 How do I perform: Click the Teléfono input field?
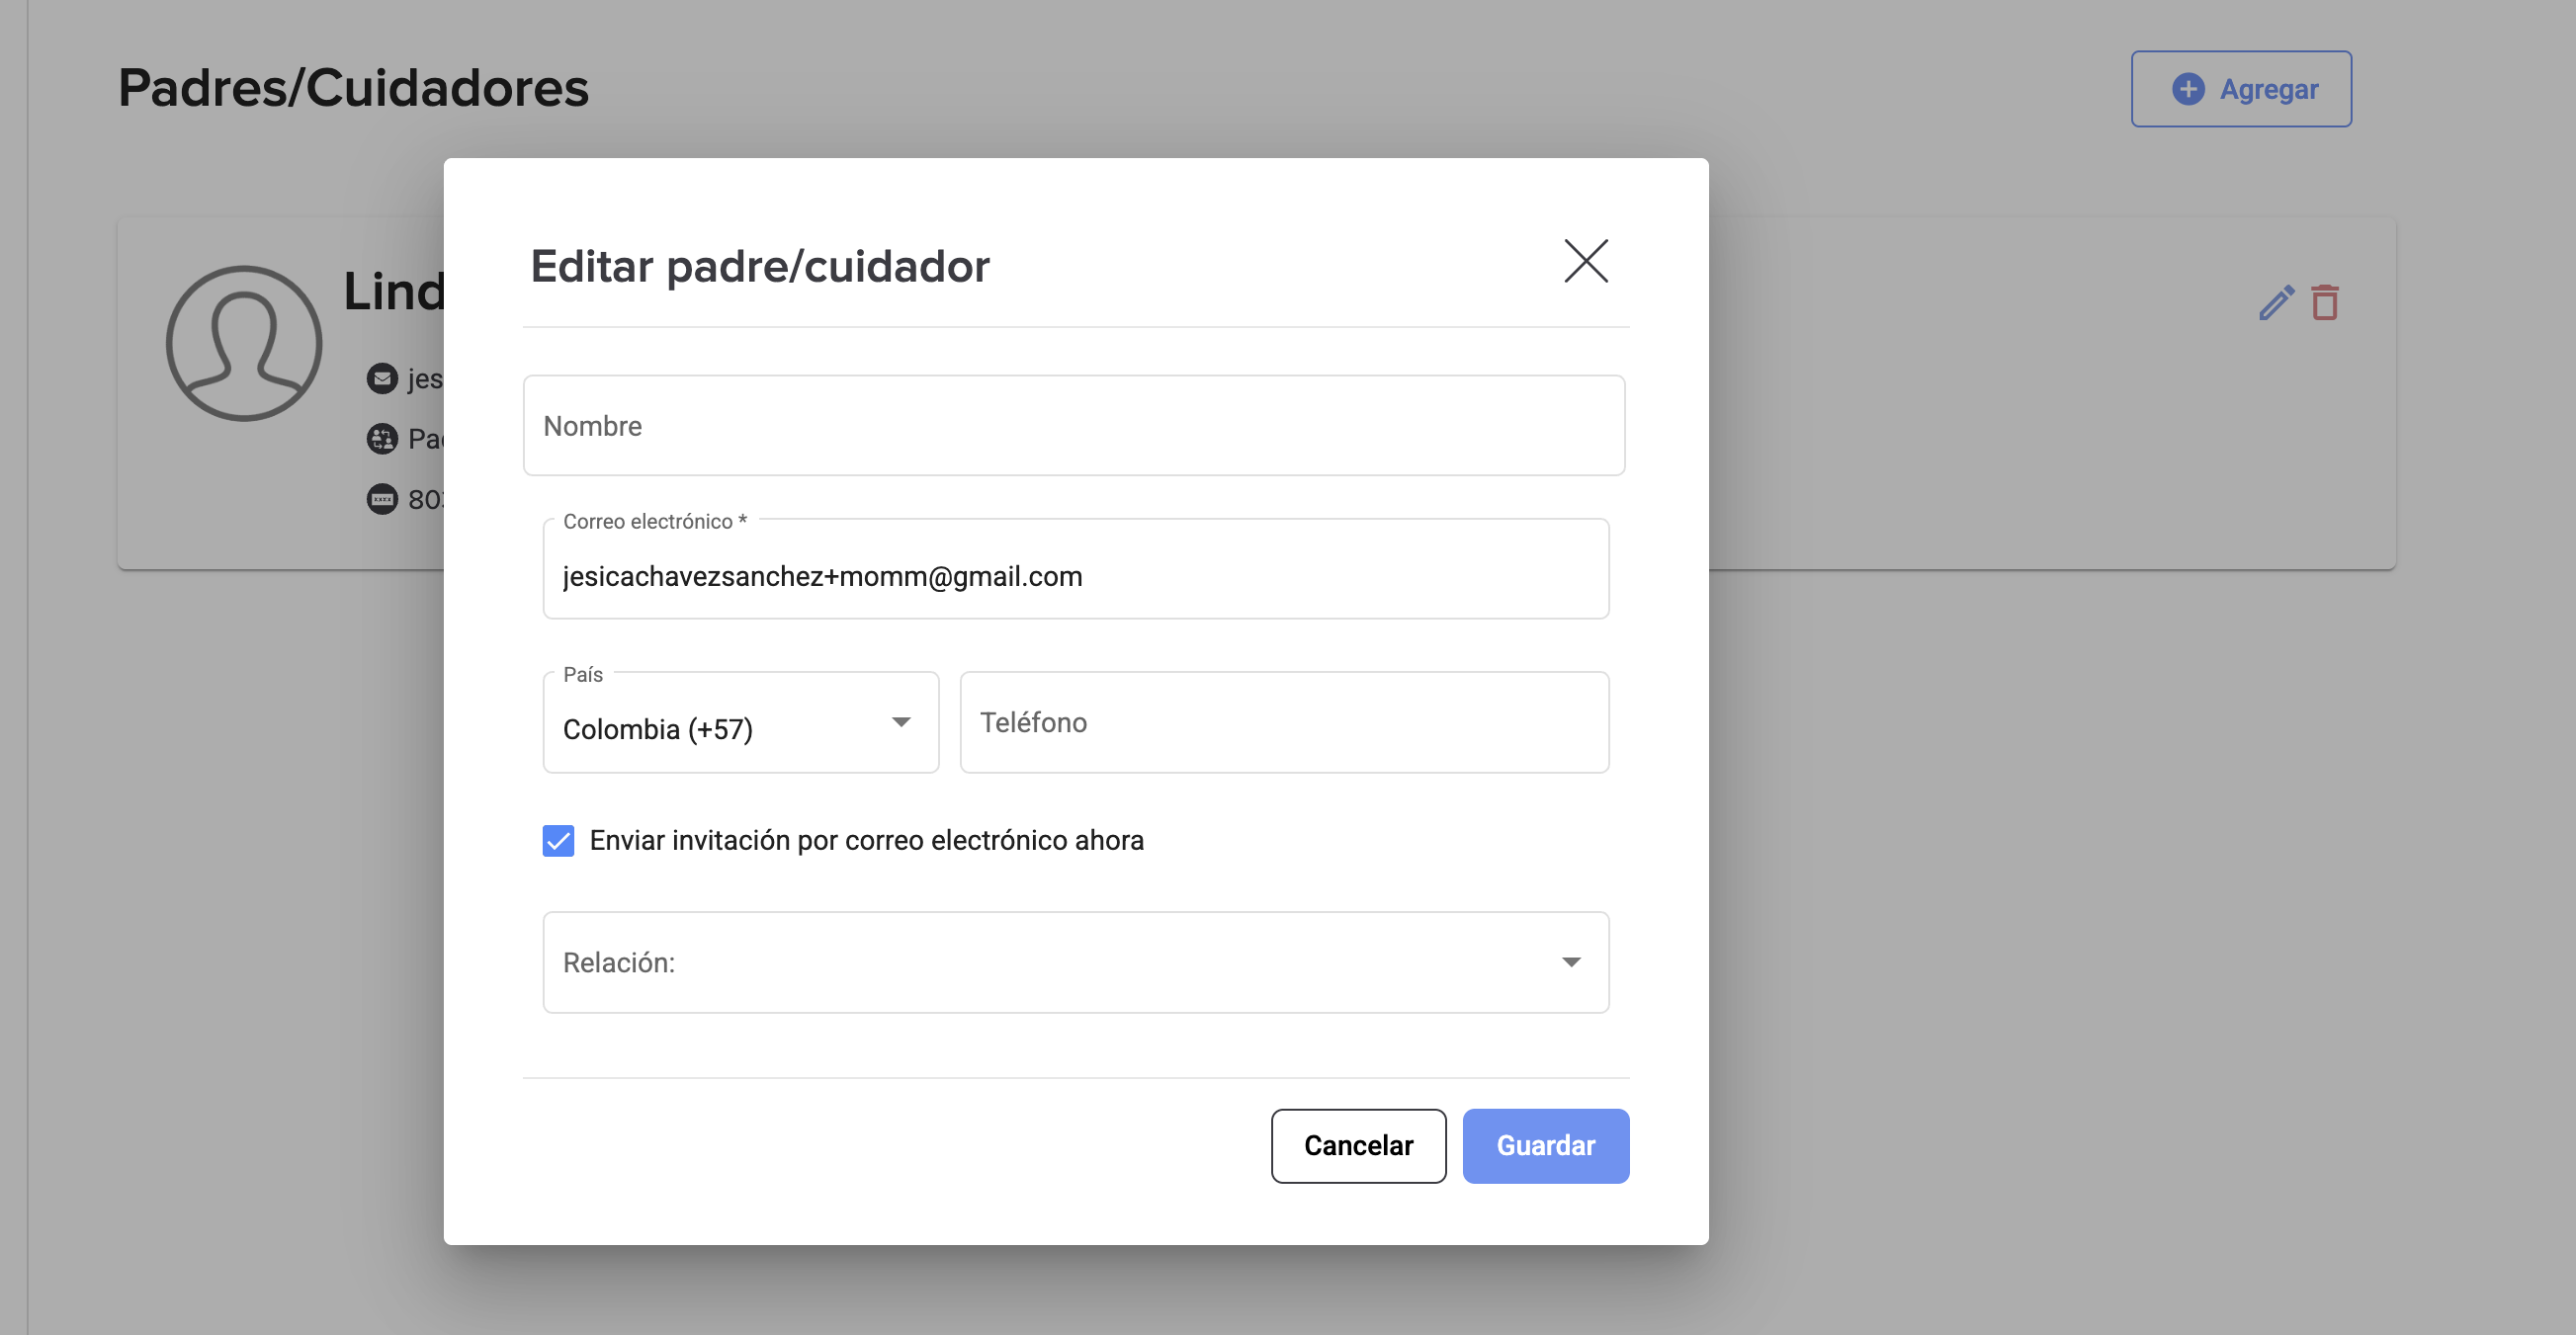tap(1283, 722)
